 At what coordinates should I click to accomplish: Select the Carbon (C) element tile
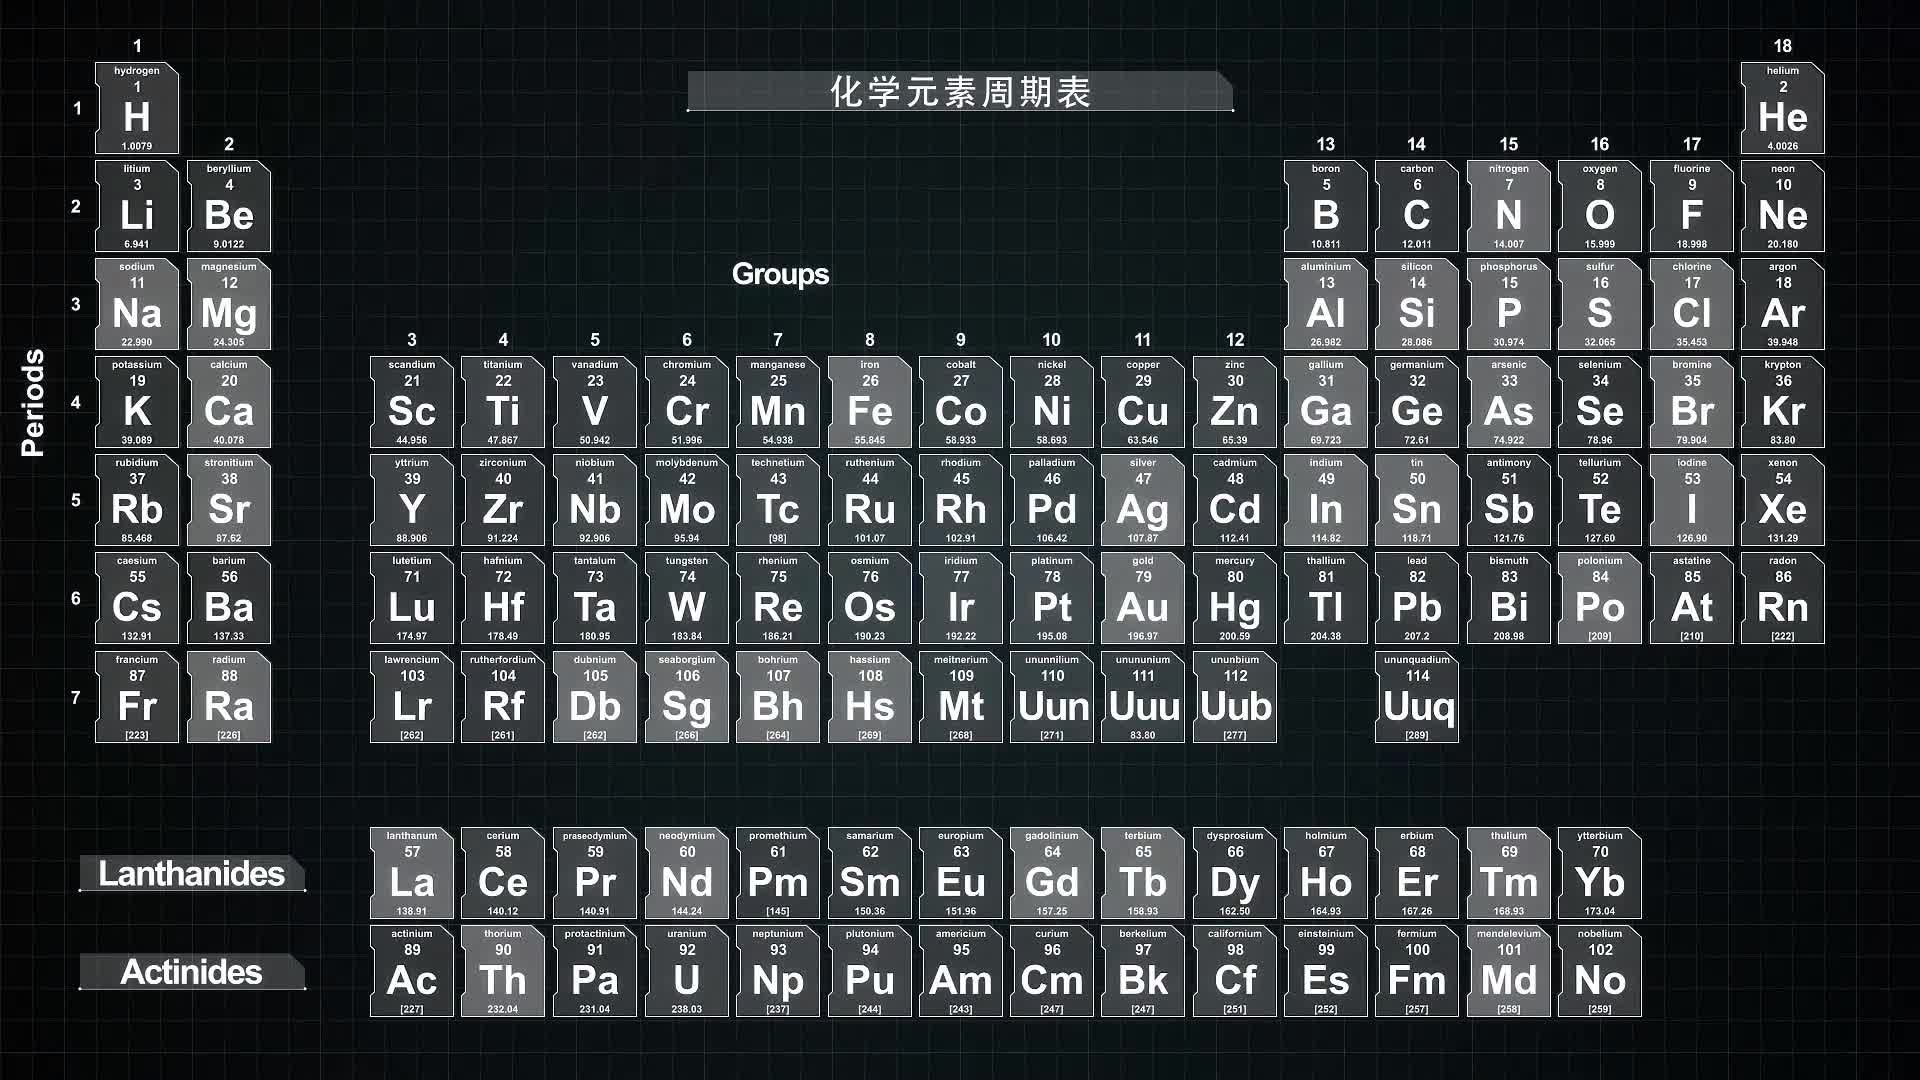coord(1416,206)
